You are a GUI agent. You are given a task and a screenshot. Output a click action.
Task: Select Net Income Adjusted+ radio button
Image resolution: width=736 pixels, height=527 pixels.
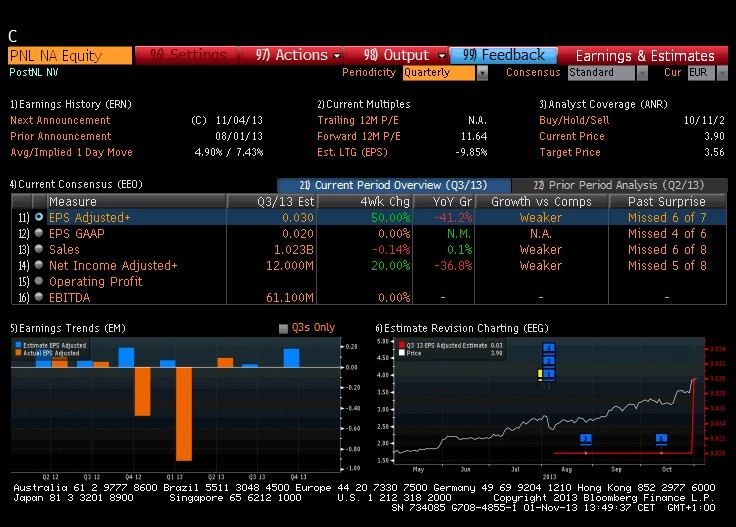[x=39, y=265]
